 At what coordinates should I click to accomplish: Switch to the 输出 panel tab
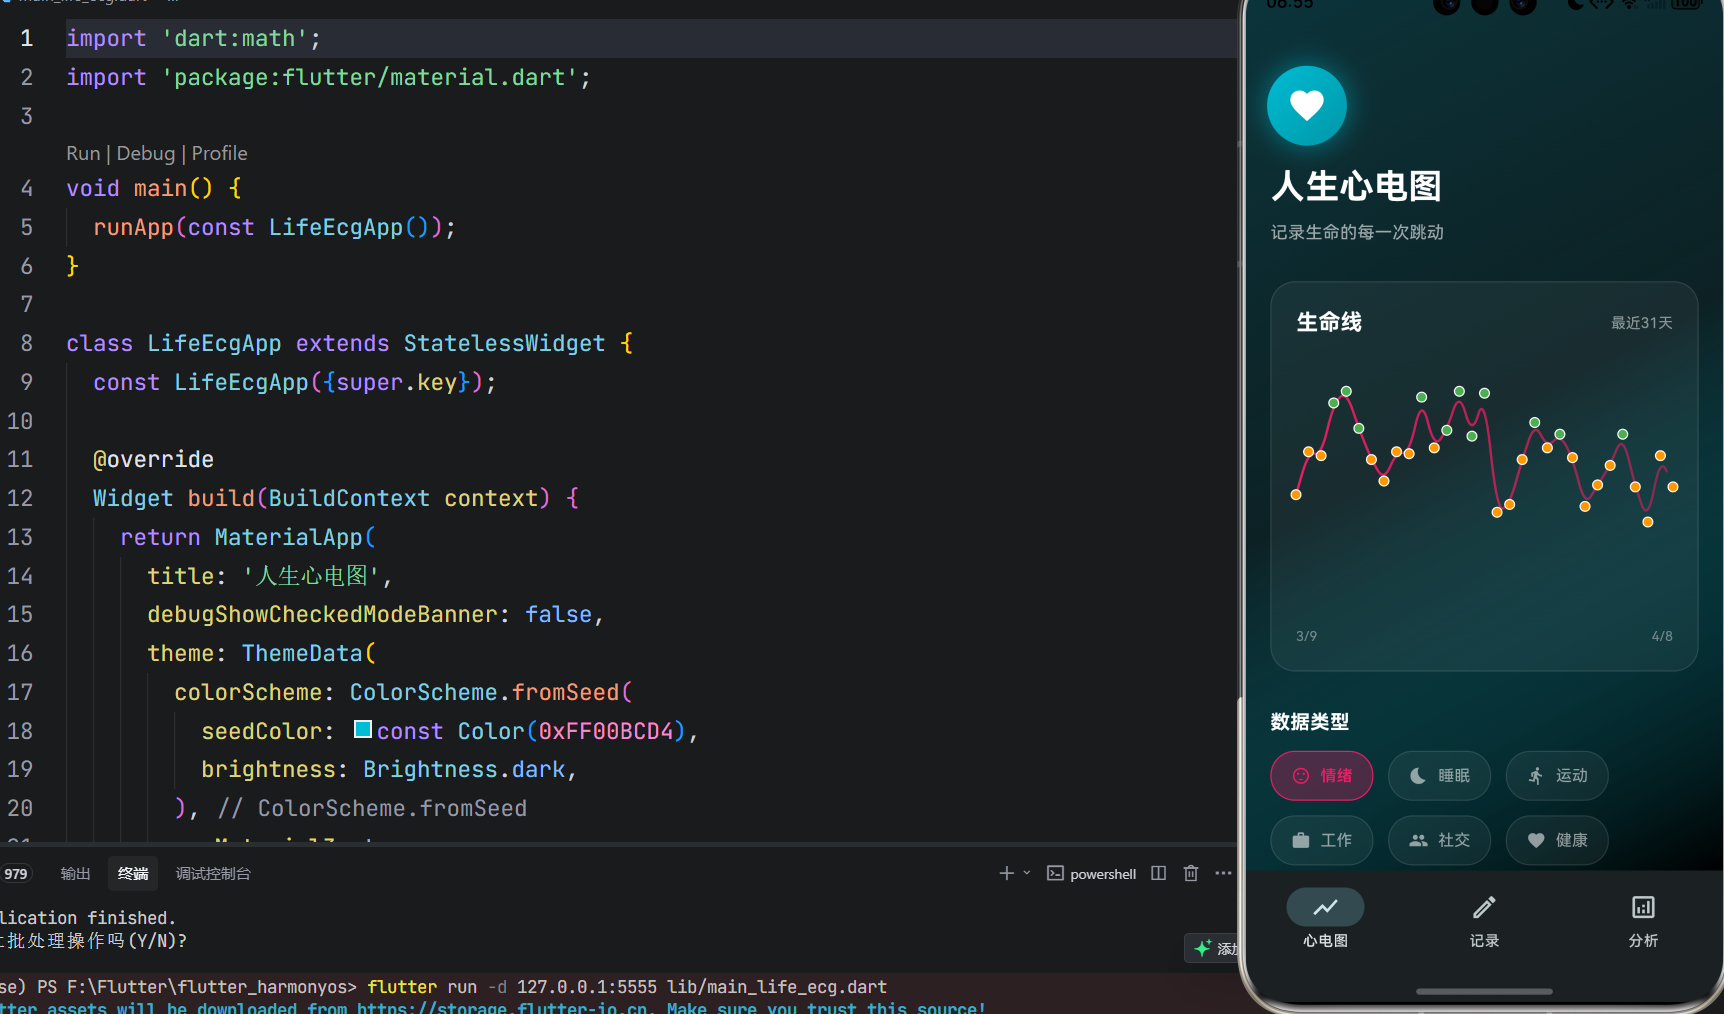click(75, 874)
